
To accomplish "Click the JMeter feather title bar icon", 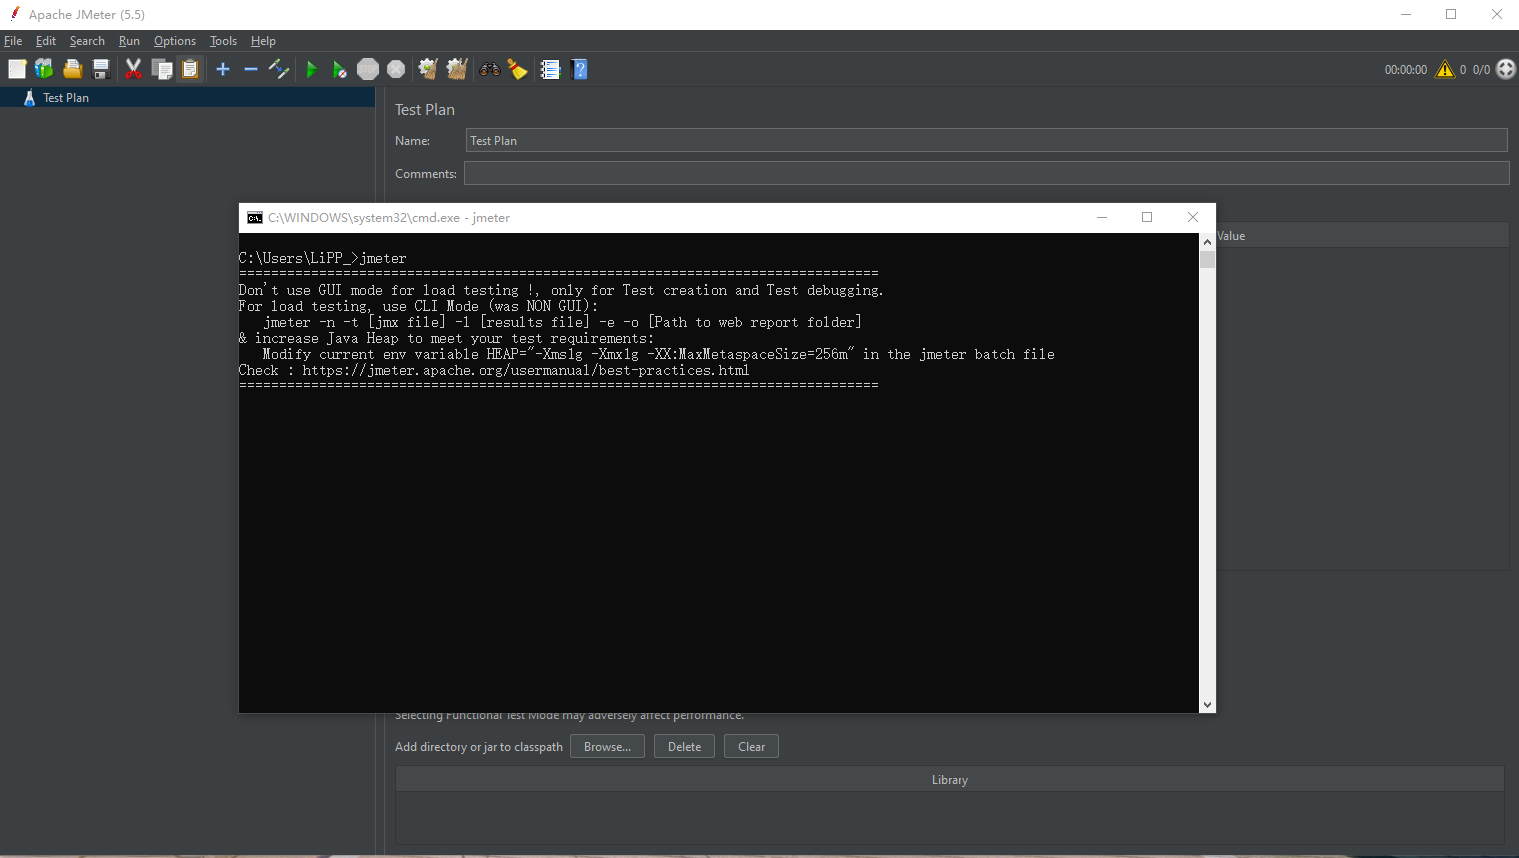I will pyautogui.click(x=14, y=14).
